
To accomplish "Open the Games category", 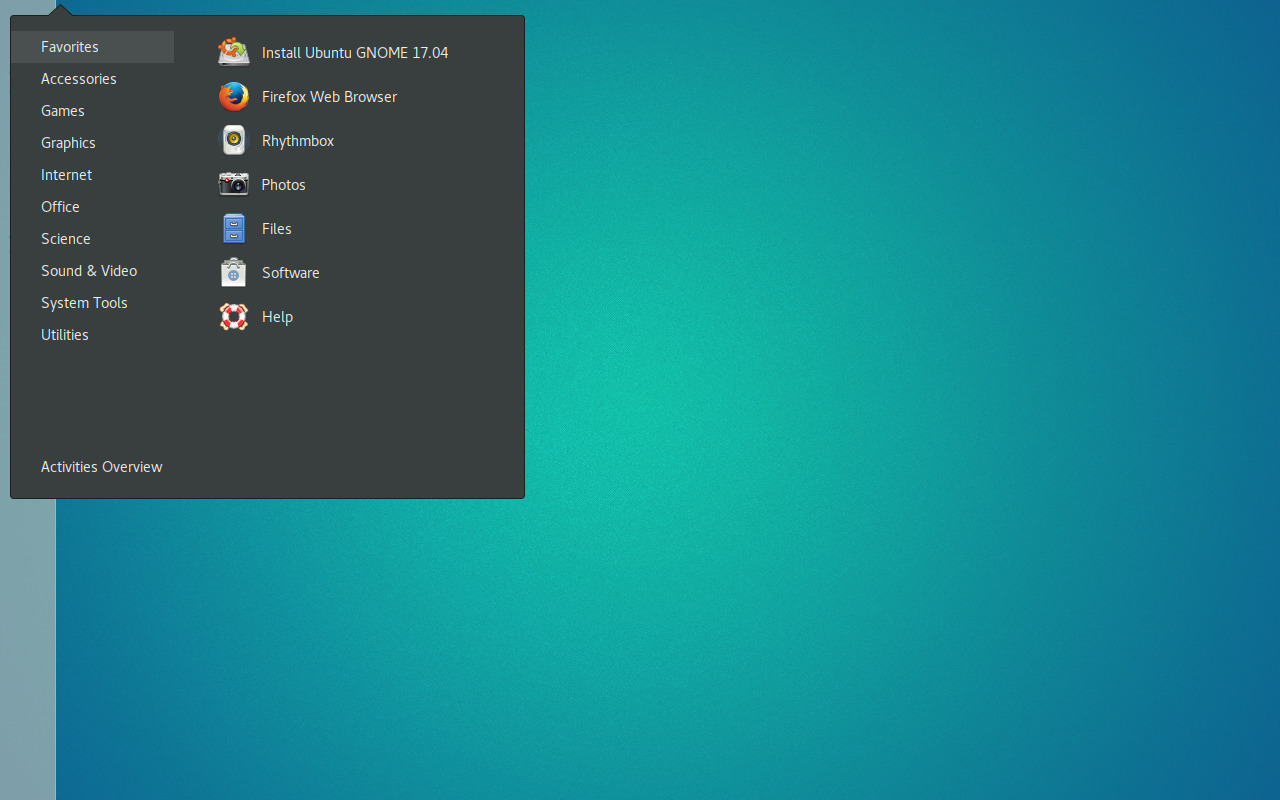I will [62, 110].
